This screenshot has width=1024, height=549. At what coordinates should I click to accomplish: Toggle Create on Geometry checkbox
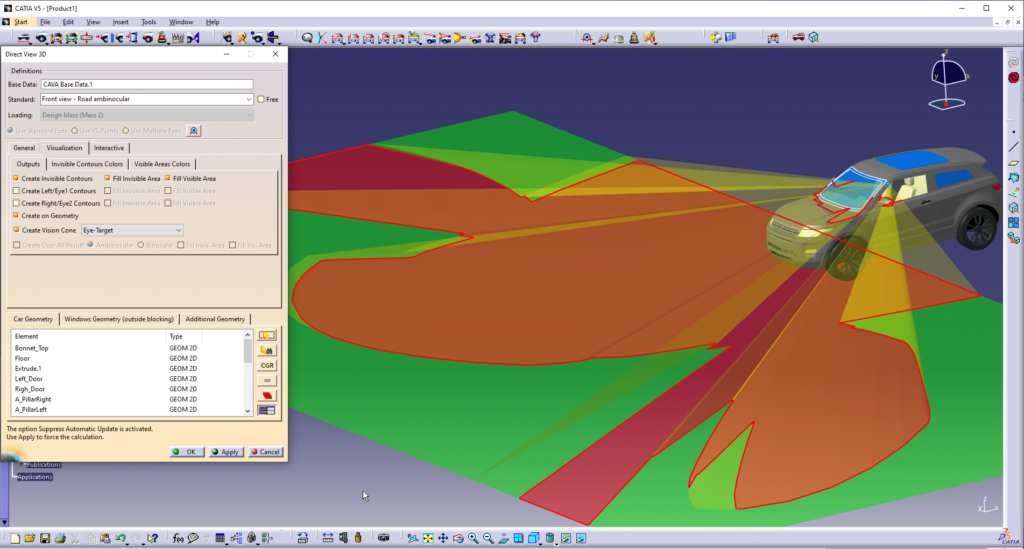coord(16,215)
